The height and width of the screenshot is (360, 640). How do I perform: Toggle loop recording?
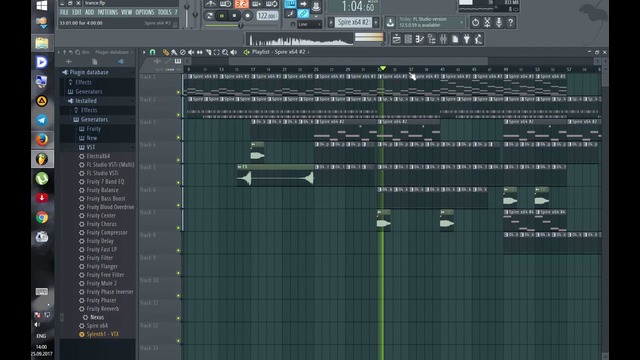click(271, 4)
